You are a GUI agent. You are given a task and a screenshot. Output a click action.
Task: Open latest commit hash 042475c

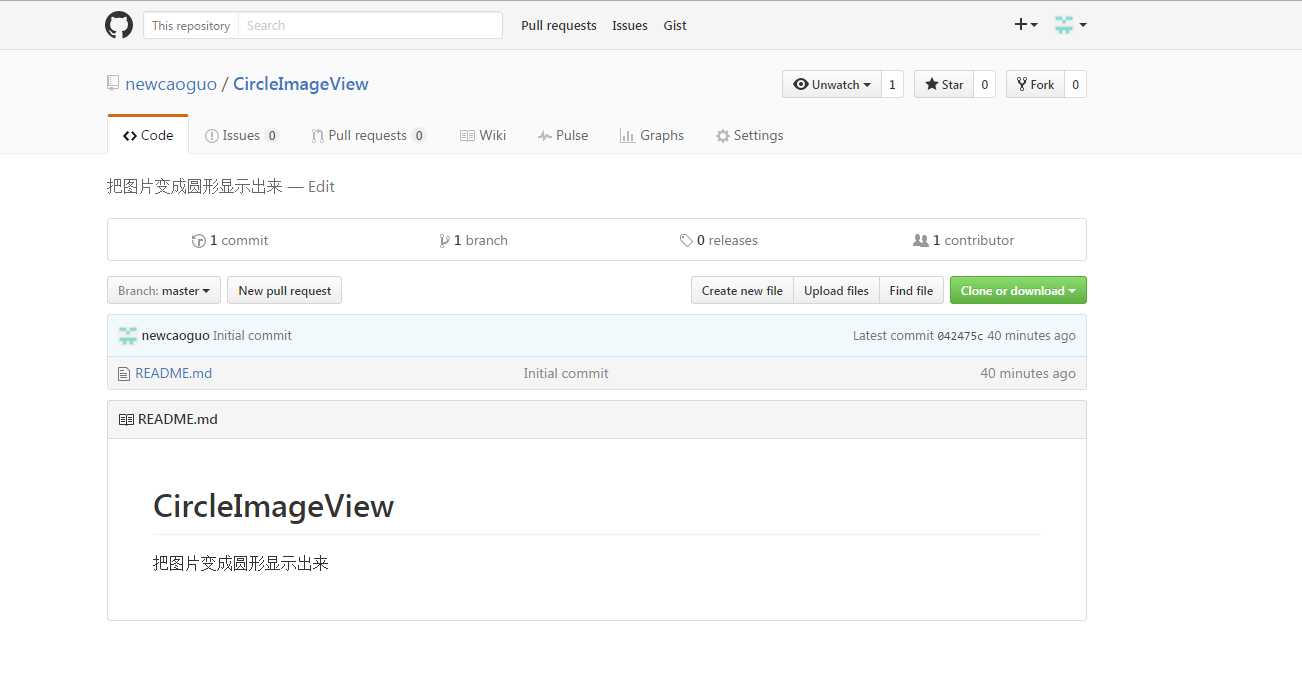(960, 336)
